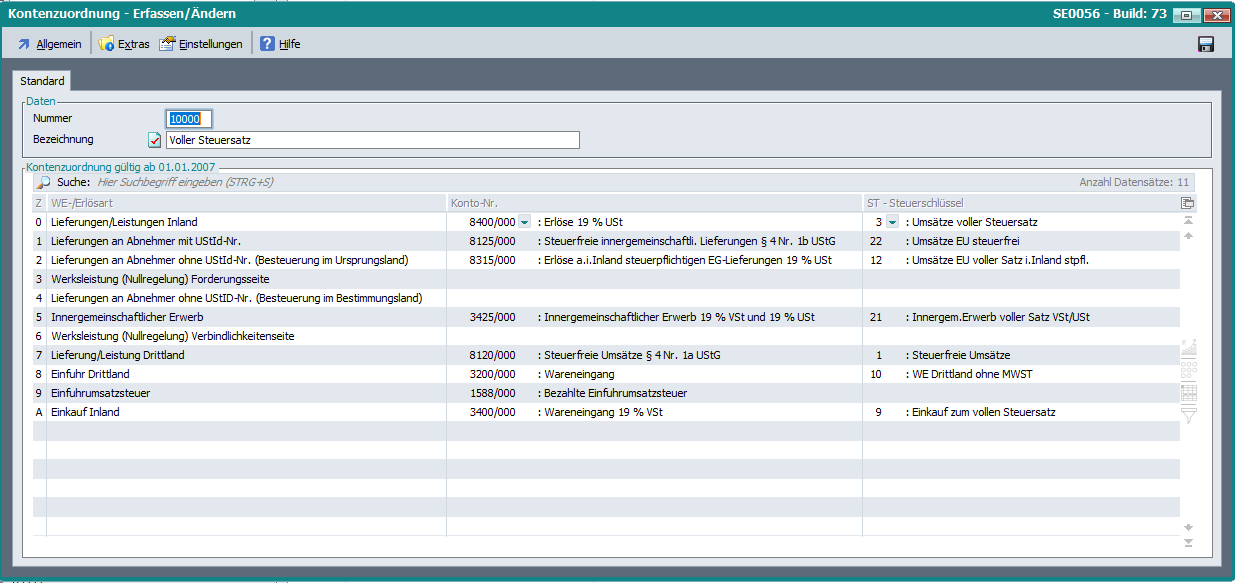This screenshot has width=1235, height=583.
Task: Select the Einfuhrumsatzsteuer row
Action: (240, 393)
